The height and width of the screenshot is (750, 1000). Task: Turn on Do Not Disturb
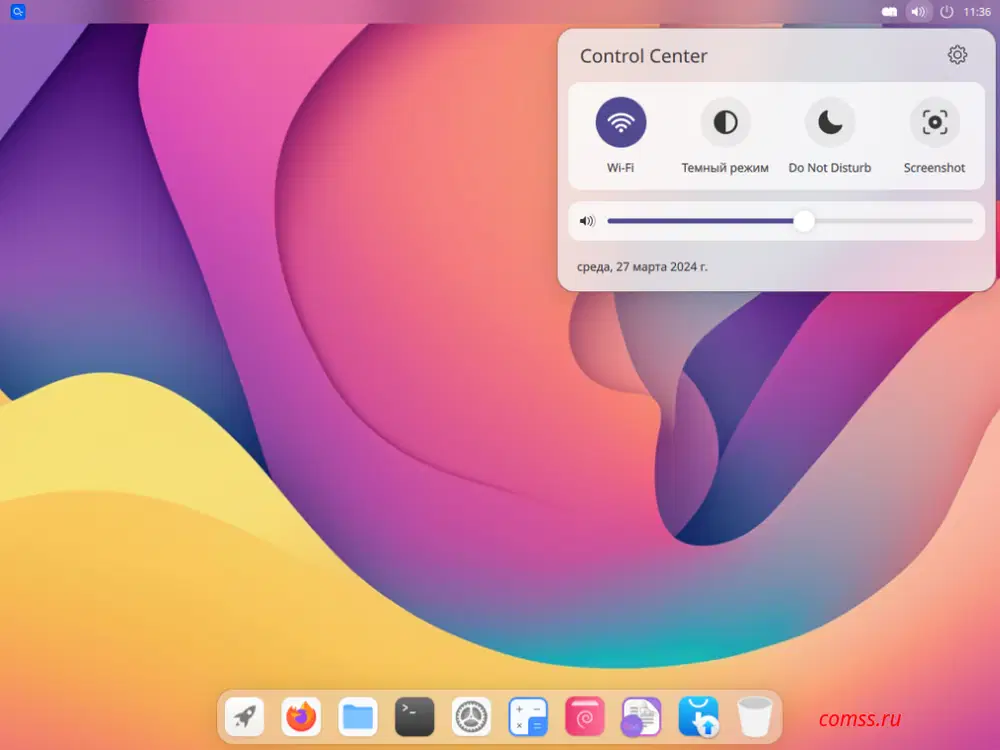(830, 122)
